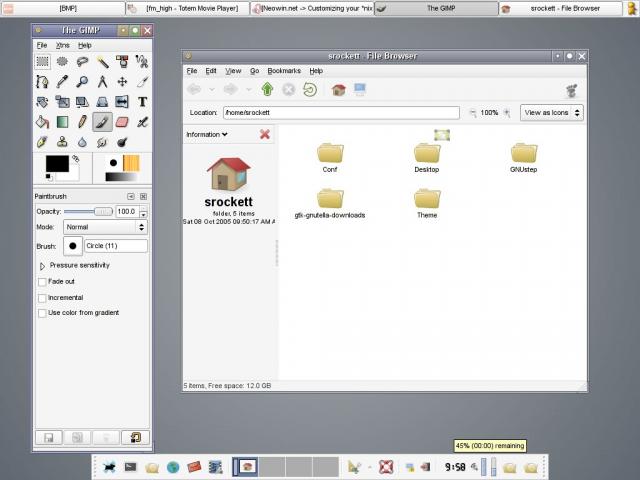Open the View menu in File Browser
This screenshot has width=640, height=480.
[x=233, y=71]
